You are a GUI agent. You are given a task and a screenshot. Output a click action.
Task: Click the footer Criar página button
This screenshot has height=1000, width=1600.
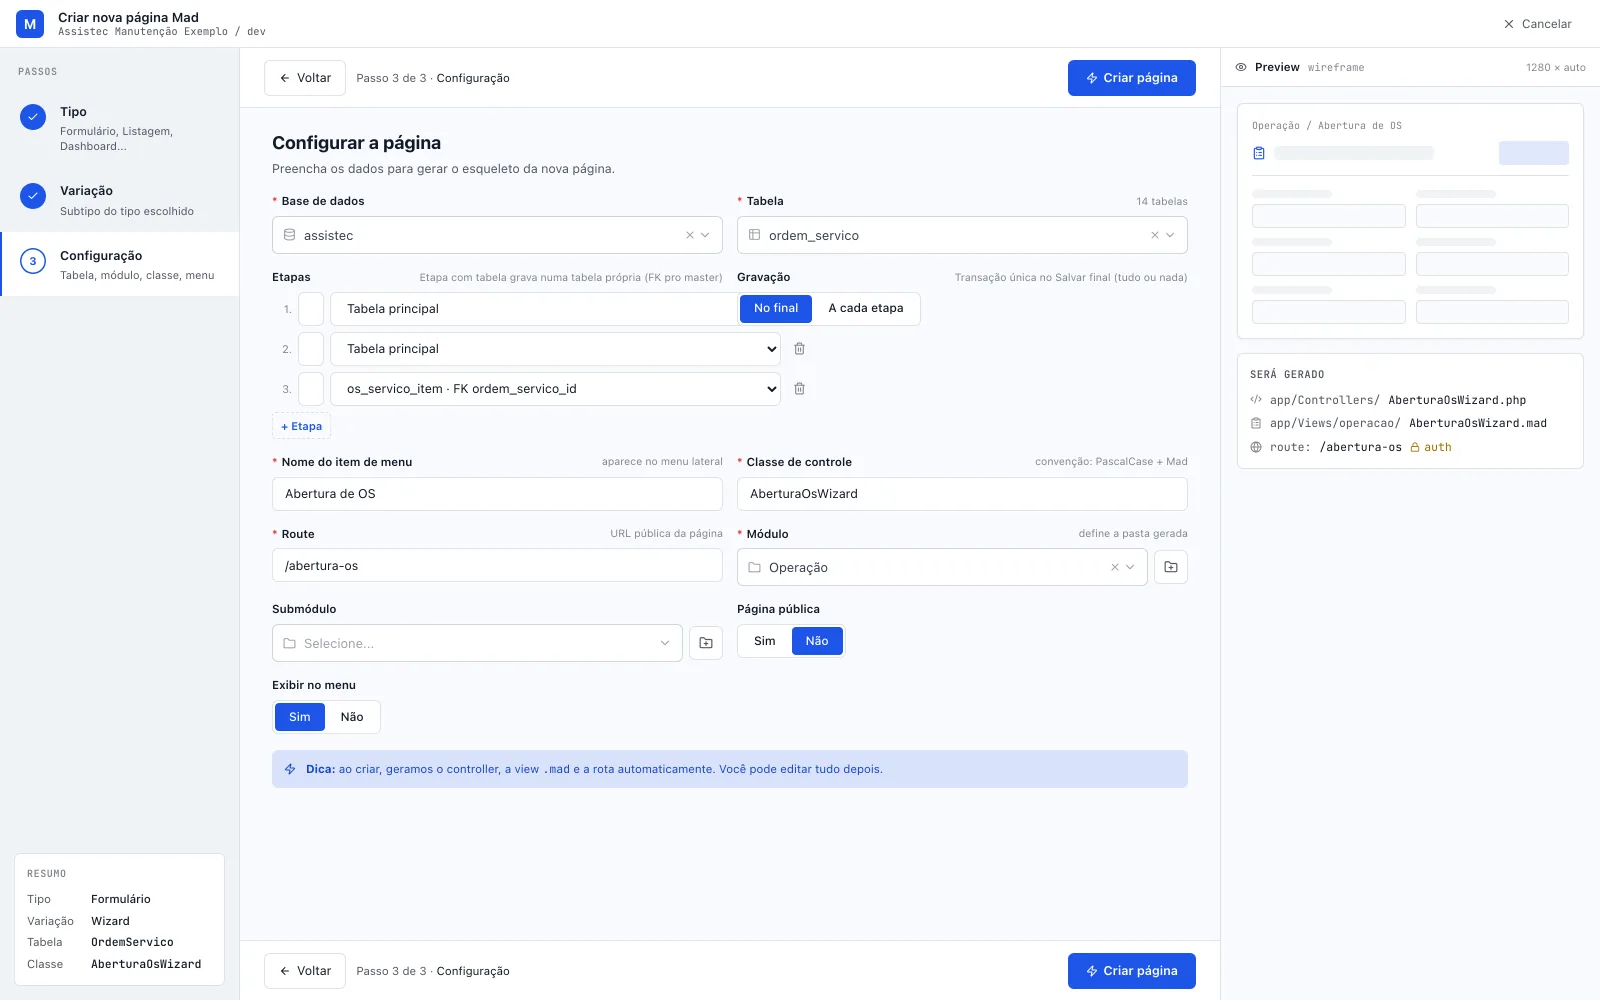pos(1132,971)
